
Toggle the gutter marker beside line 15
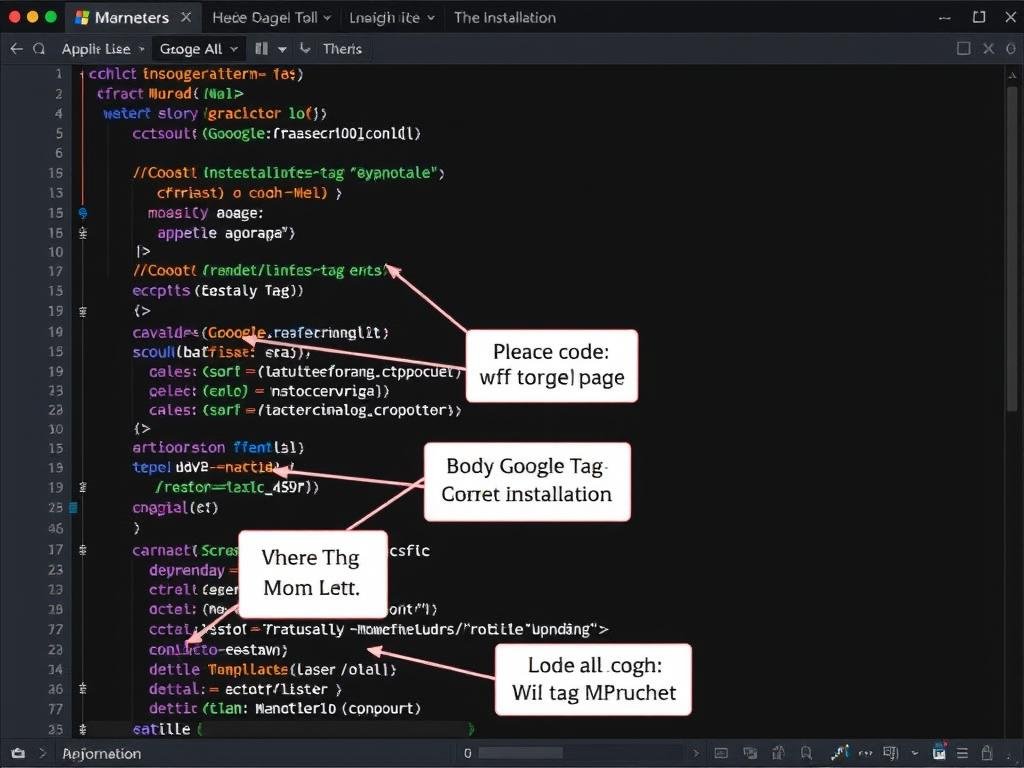point(82,212)
